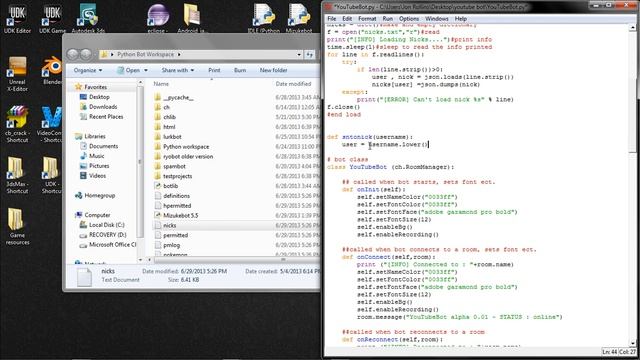Image resolution: width=640 pixels, height=360 pixels.
Task: Open Unreal X-Editor desktop icon
Action: point(17,73)
